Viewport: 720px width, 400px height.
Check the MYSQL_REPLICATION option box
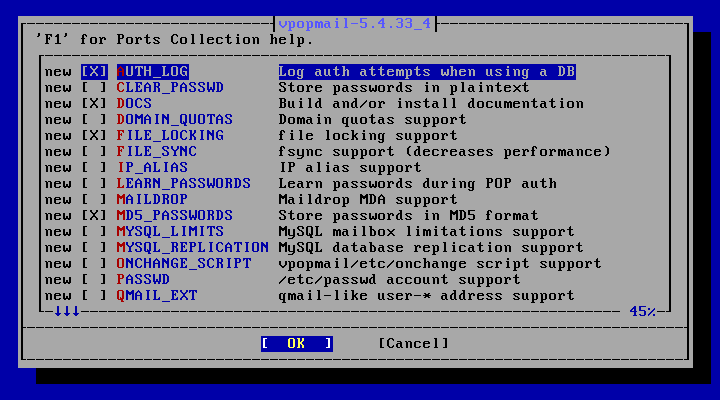(x=94, y=248)
